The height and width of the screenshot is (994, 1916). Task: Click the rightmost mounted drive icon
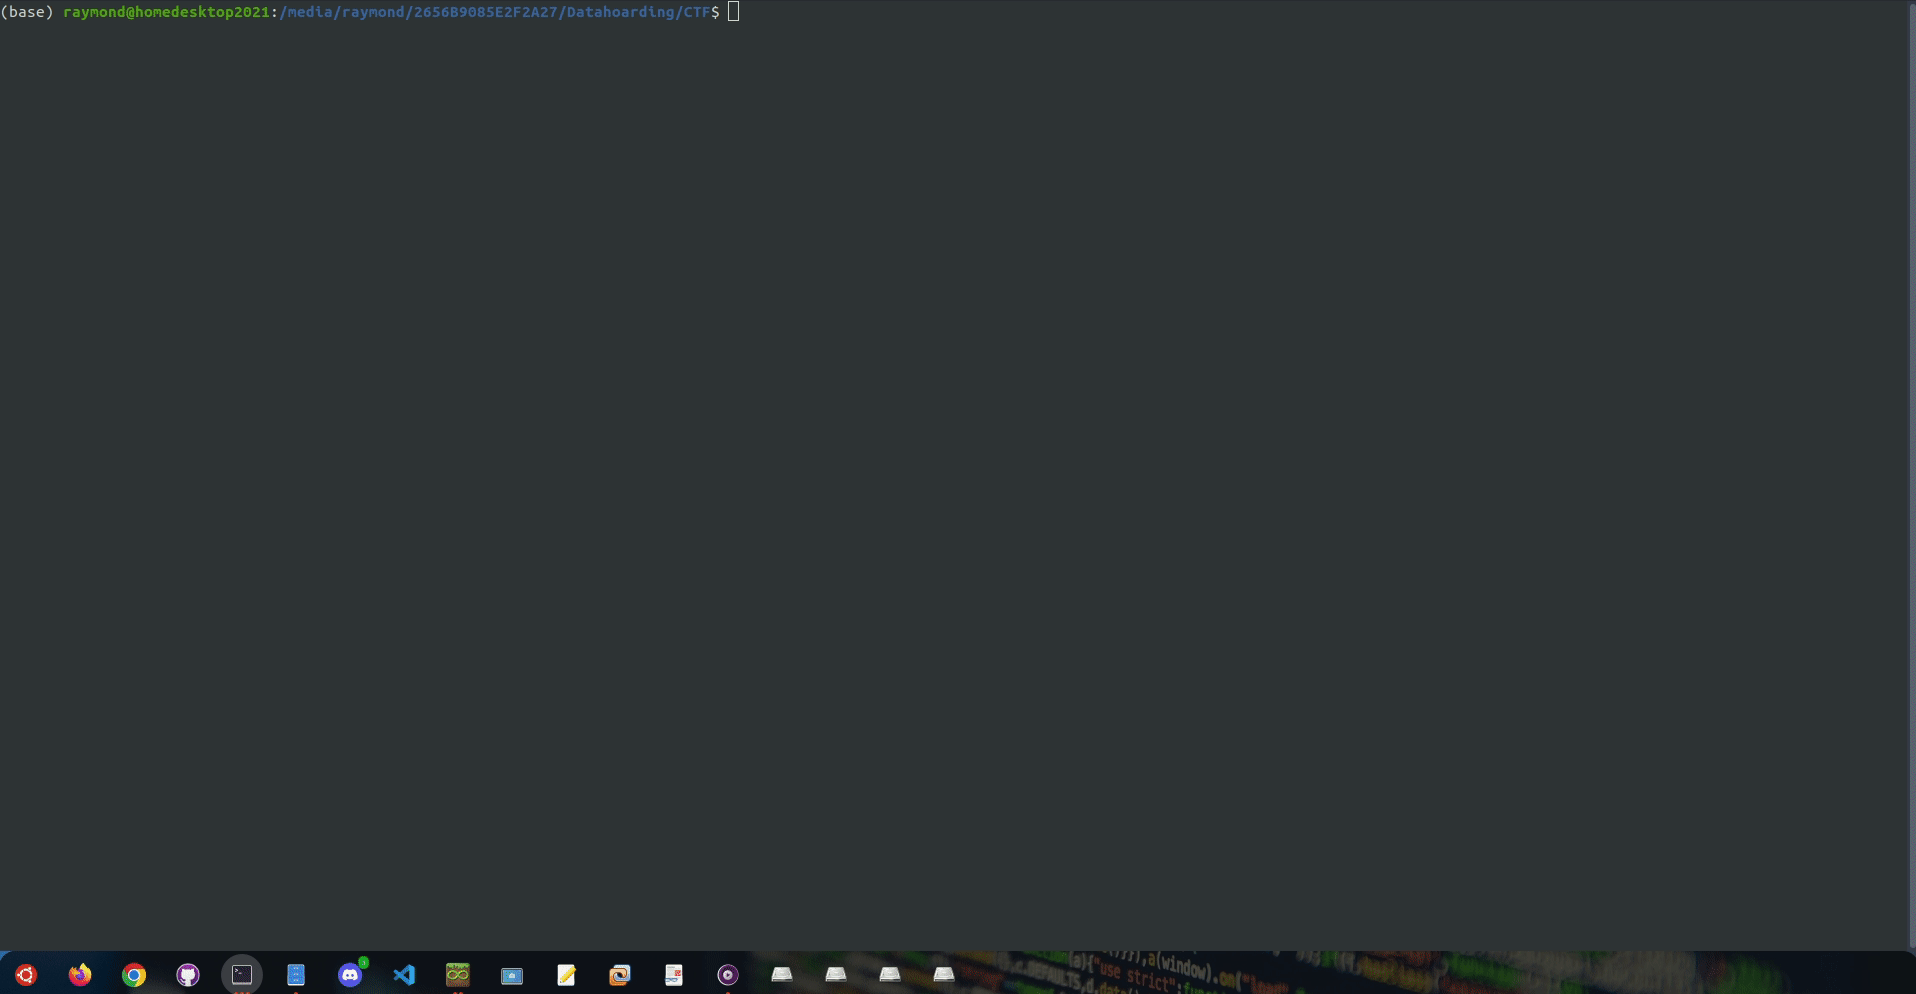click(944, 975)
